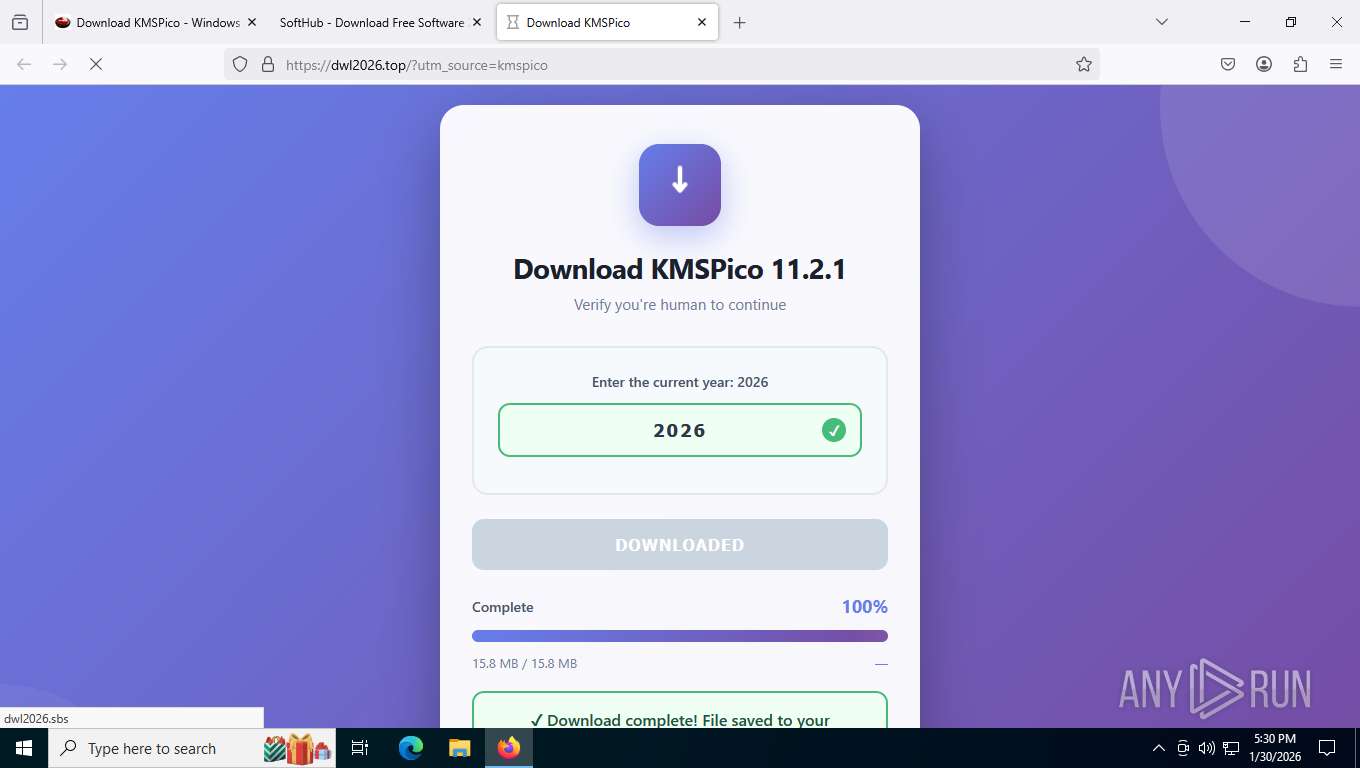Launch Microsoft Edge from taskbar
Screen dimensions: 1360x768
pyautogui.click(x=411, y=748)
